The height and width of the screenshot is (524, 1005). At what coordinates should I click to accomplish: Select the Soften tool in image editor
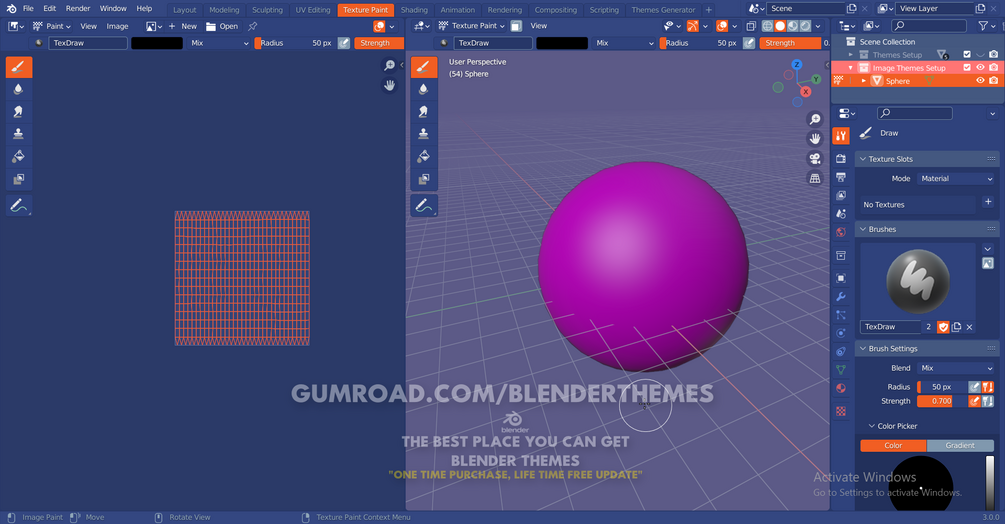[19, 89]
